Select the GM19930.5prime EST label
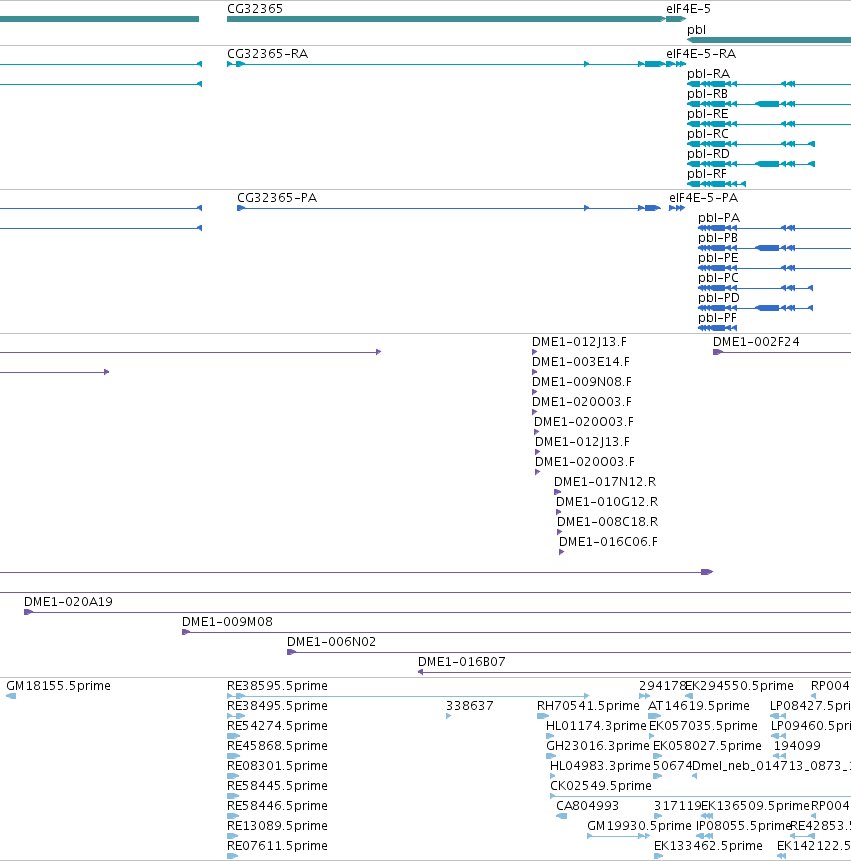The height and width of the screenshot is (861, 851). pos(639,826)
